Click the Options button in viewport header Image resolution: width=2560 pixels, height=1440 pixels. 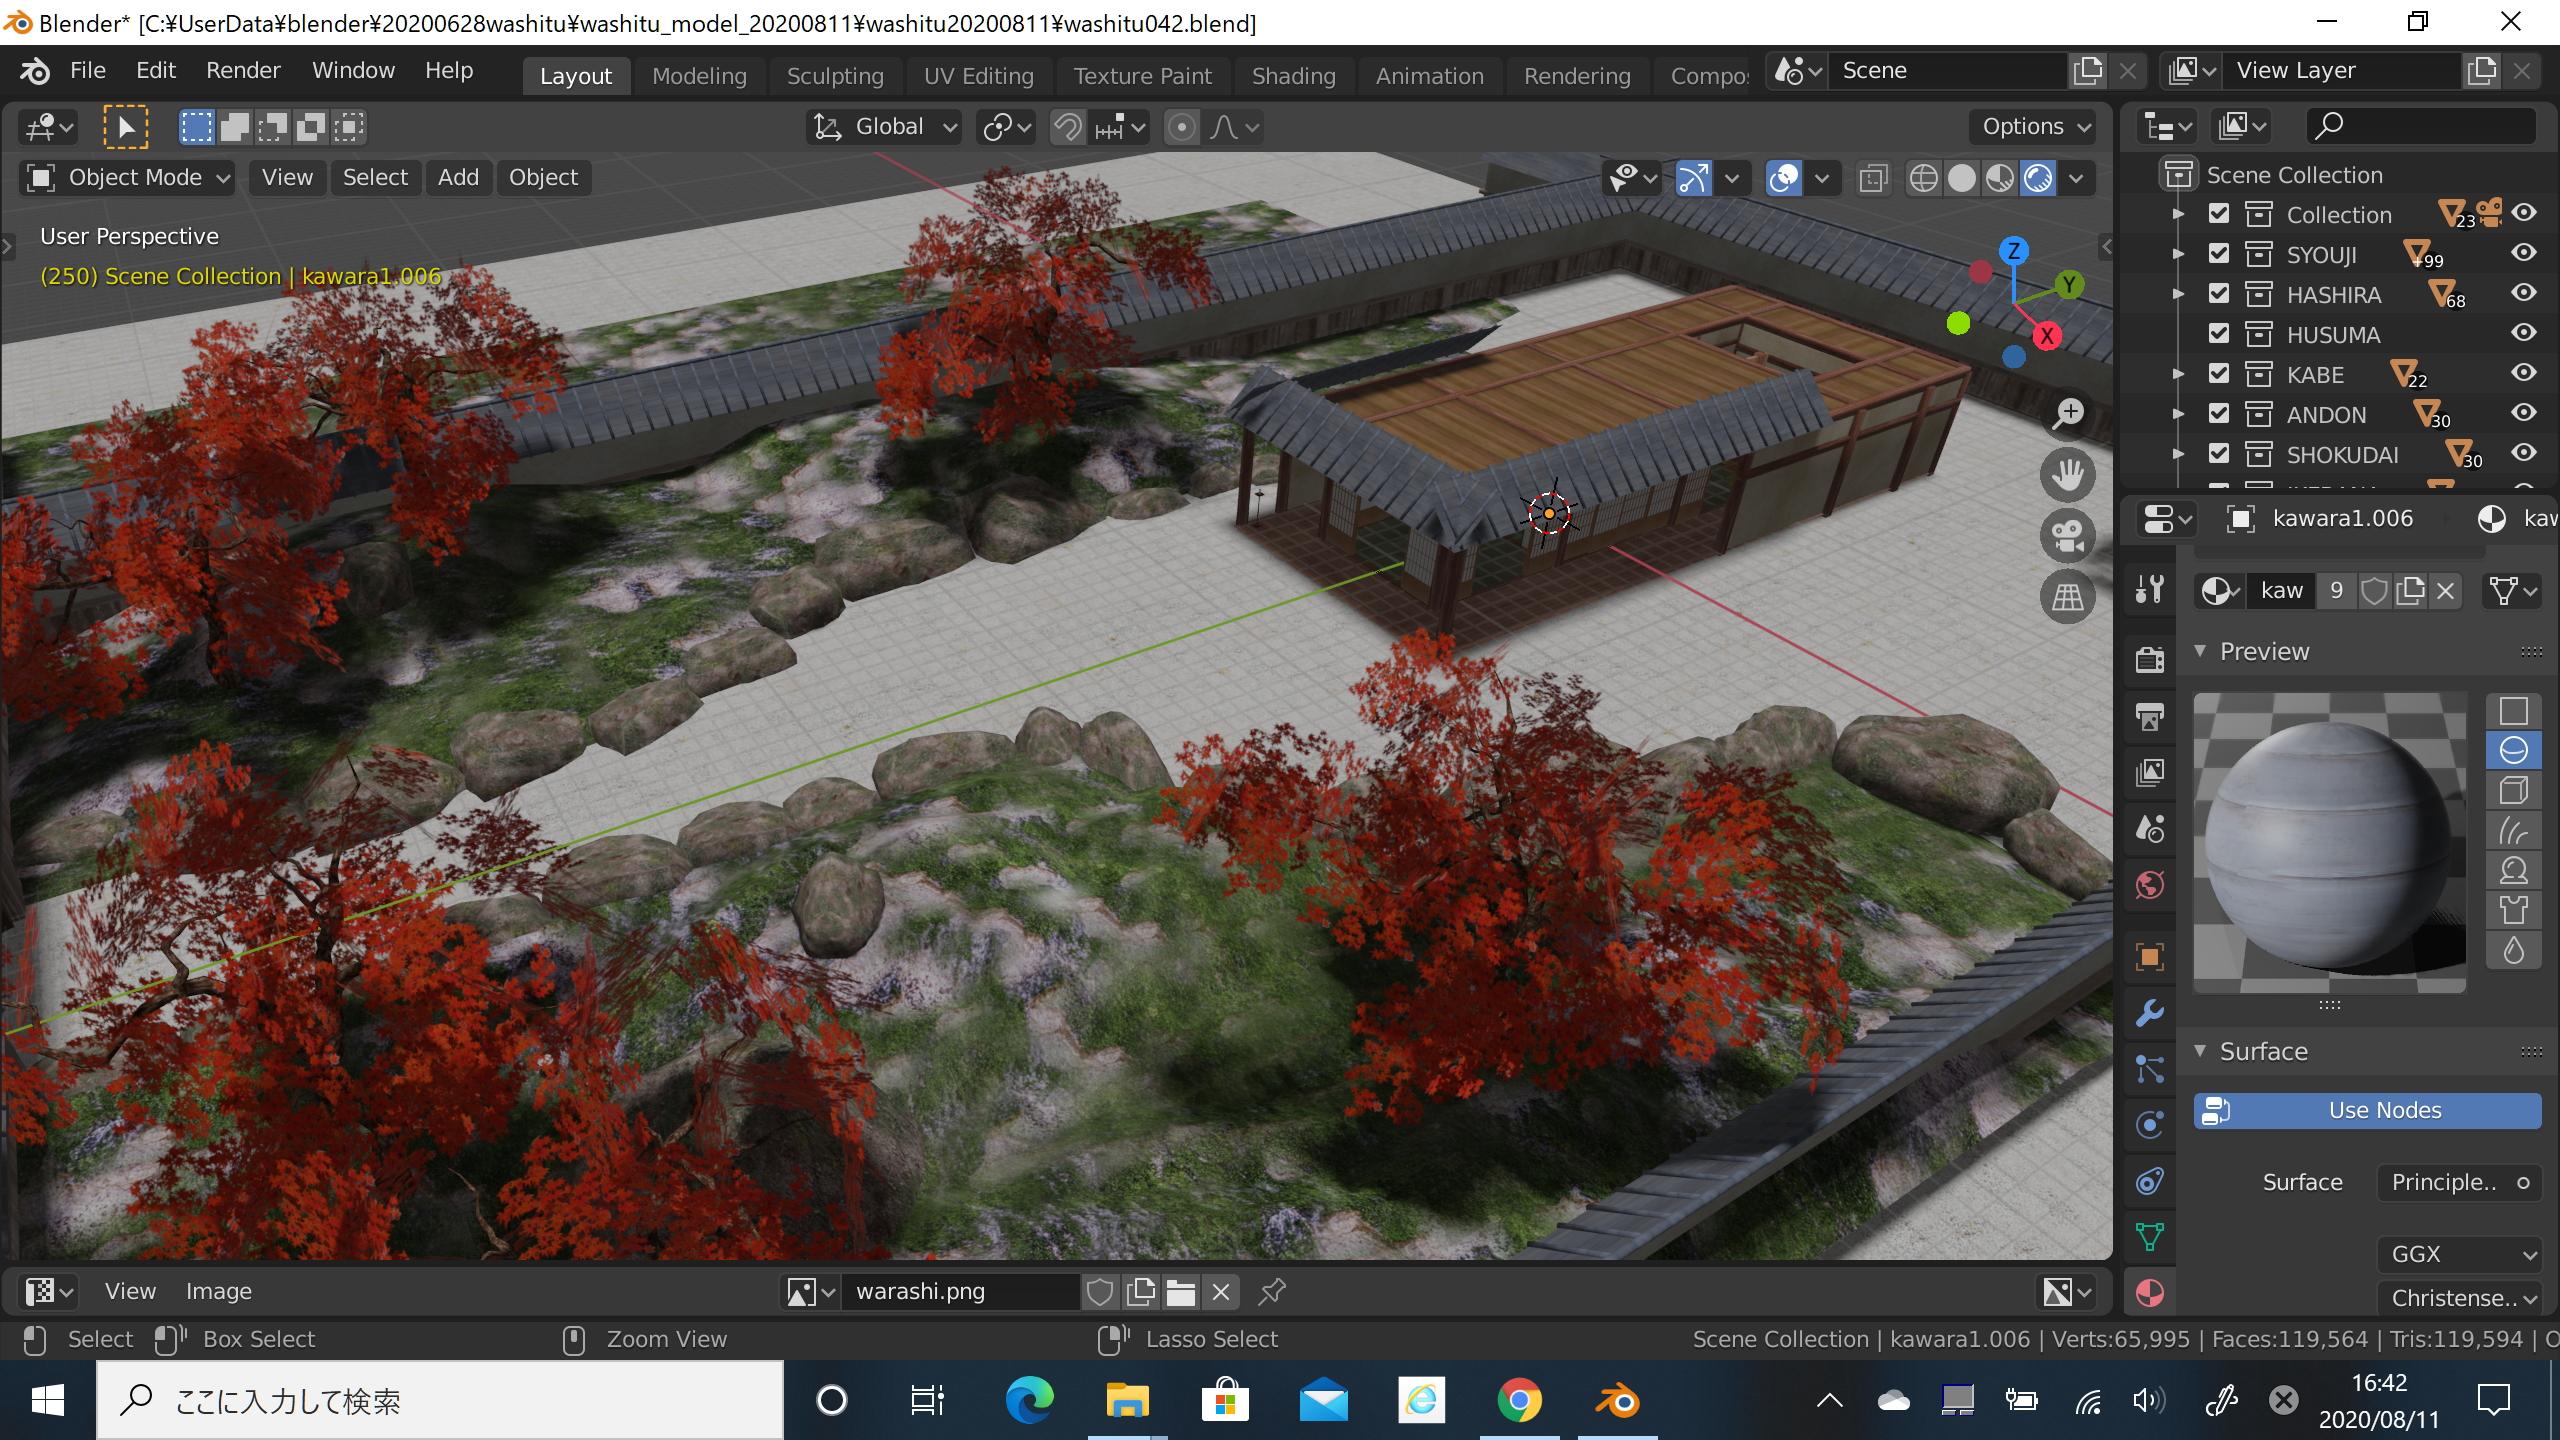click(x=2035, y=127)
